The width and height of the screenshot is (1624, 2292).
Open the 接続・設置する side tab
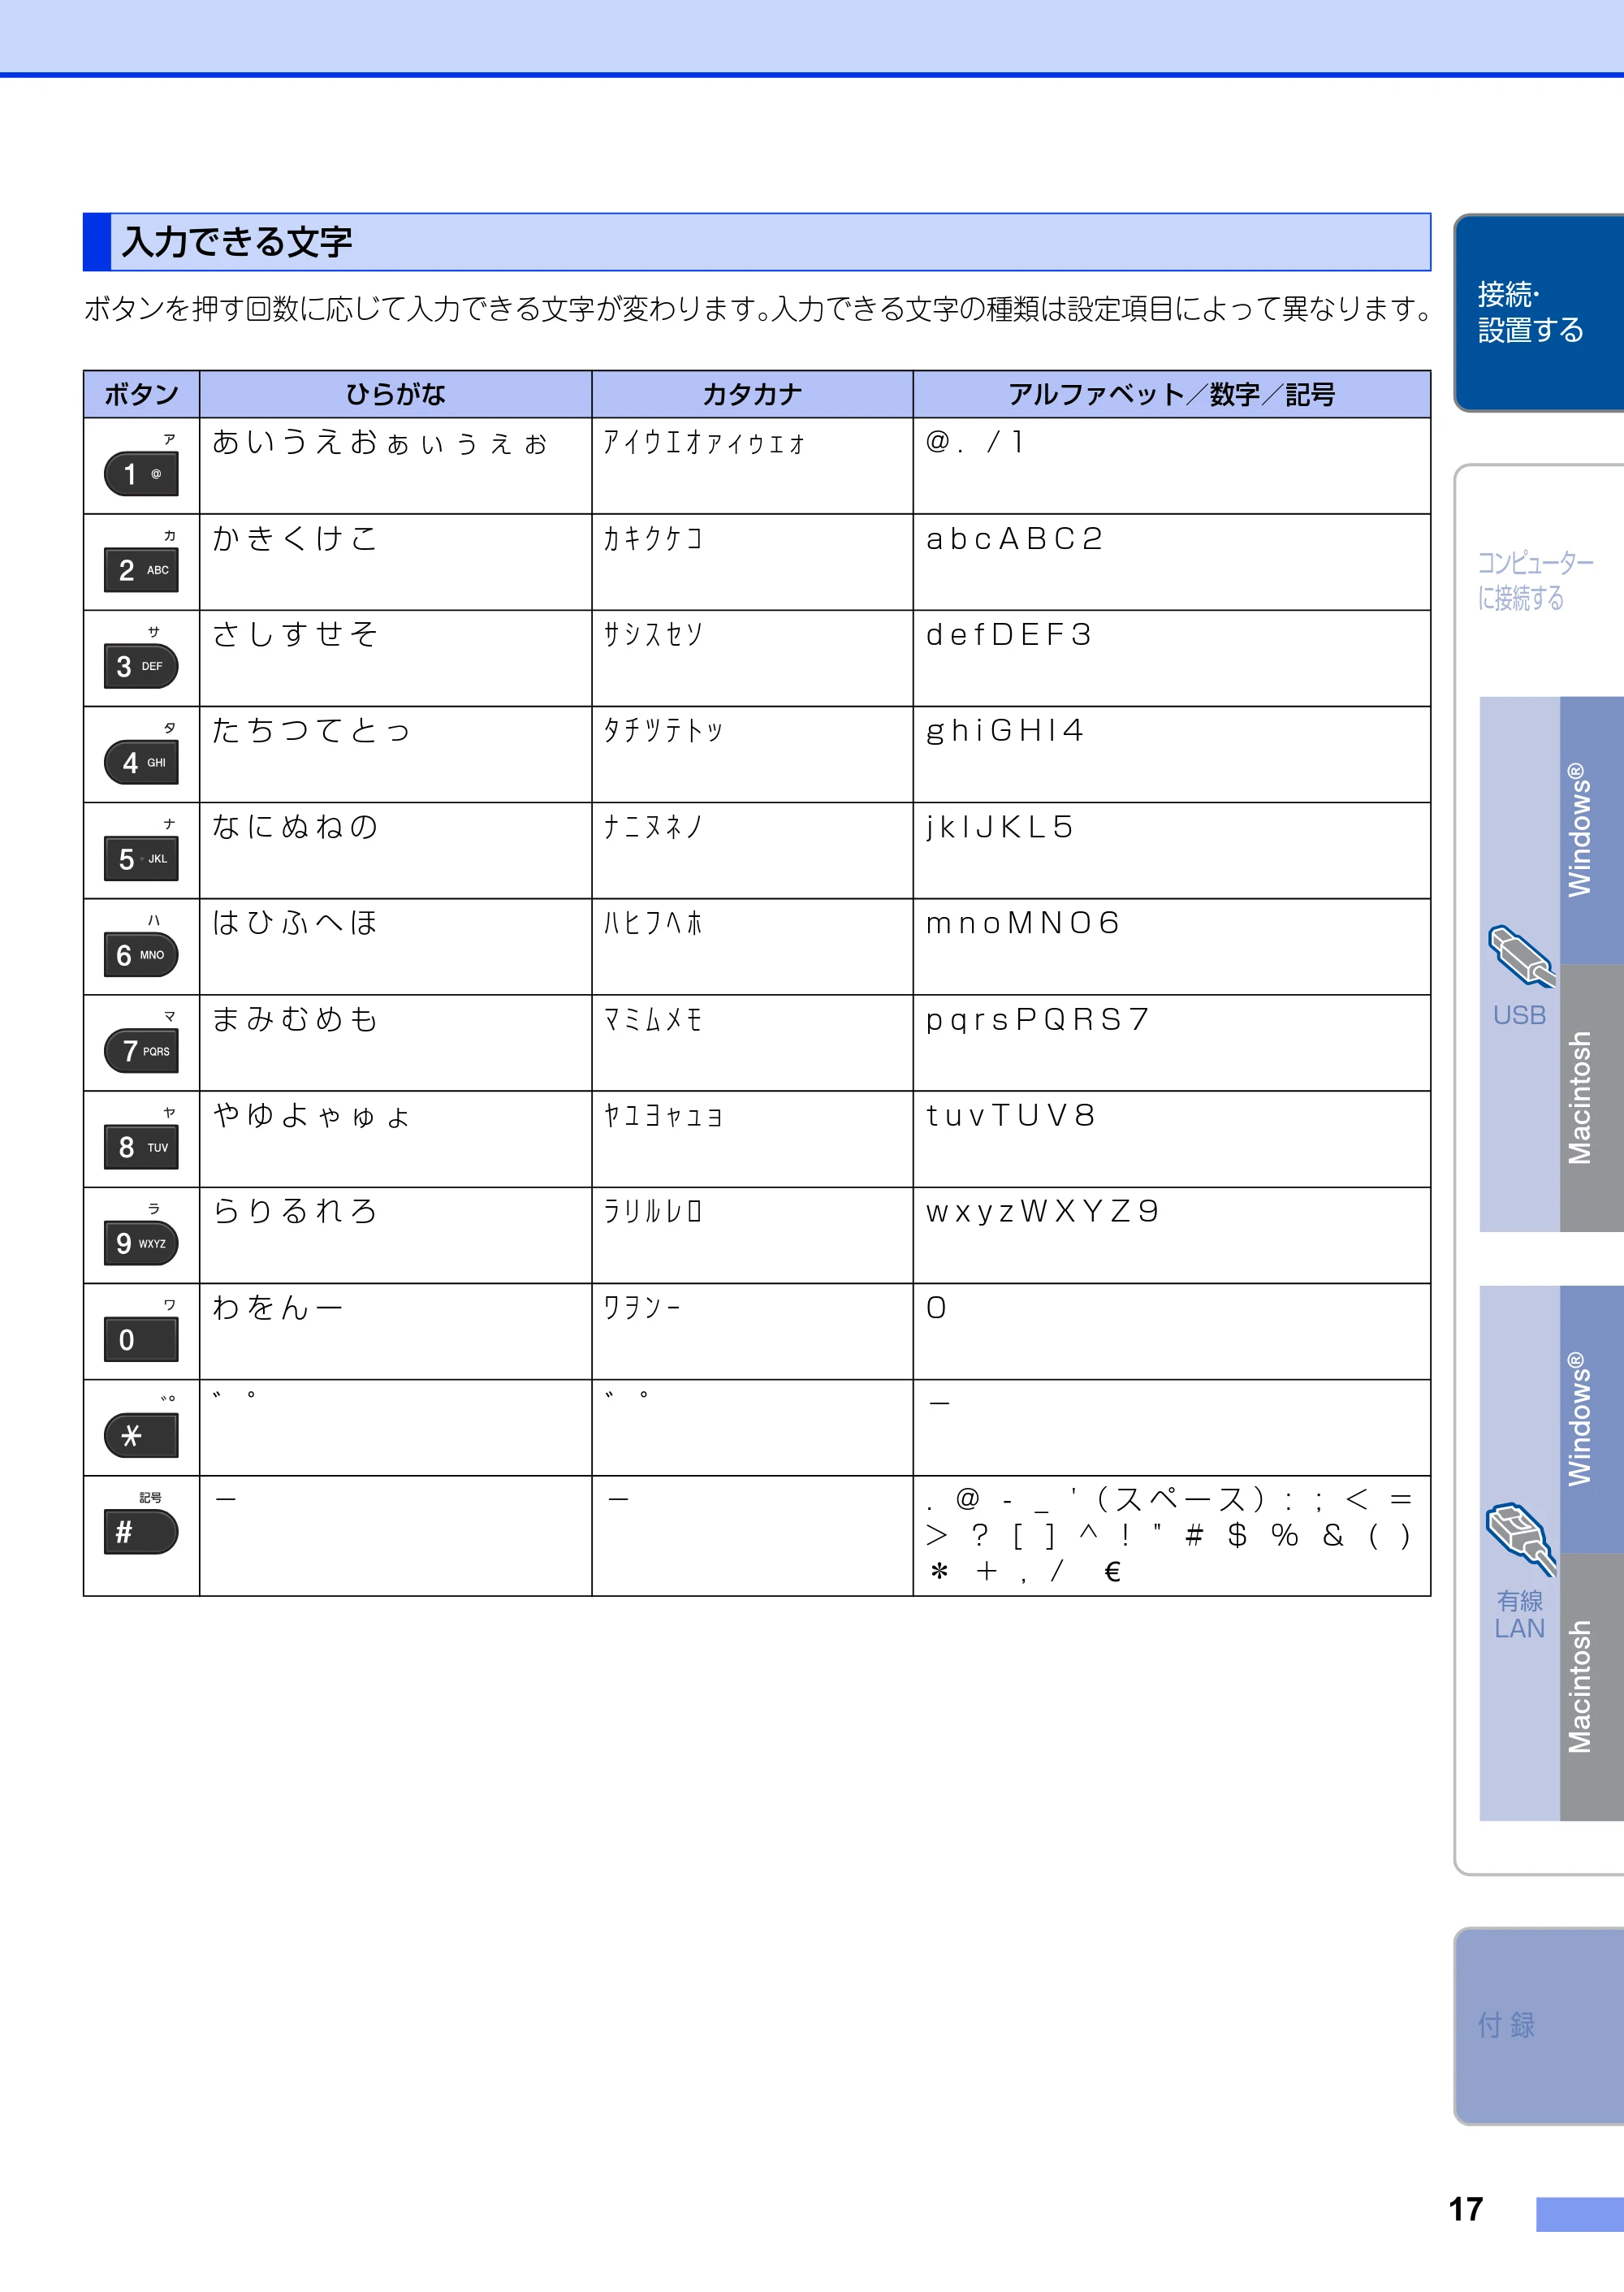pyautogui.click(x=1538, y=312)
